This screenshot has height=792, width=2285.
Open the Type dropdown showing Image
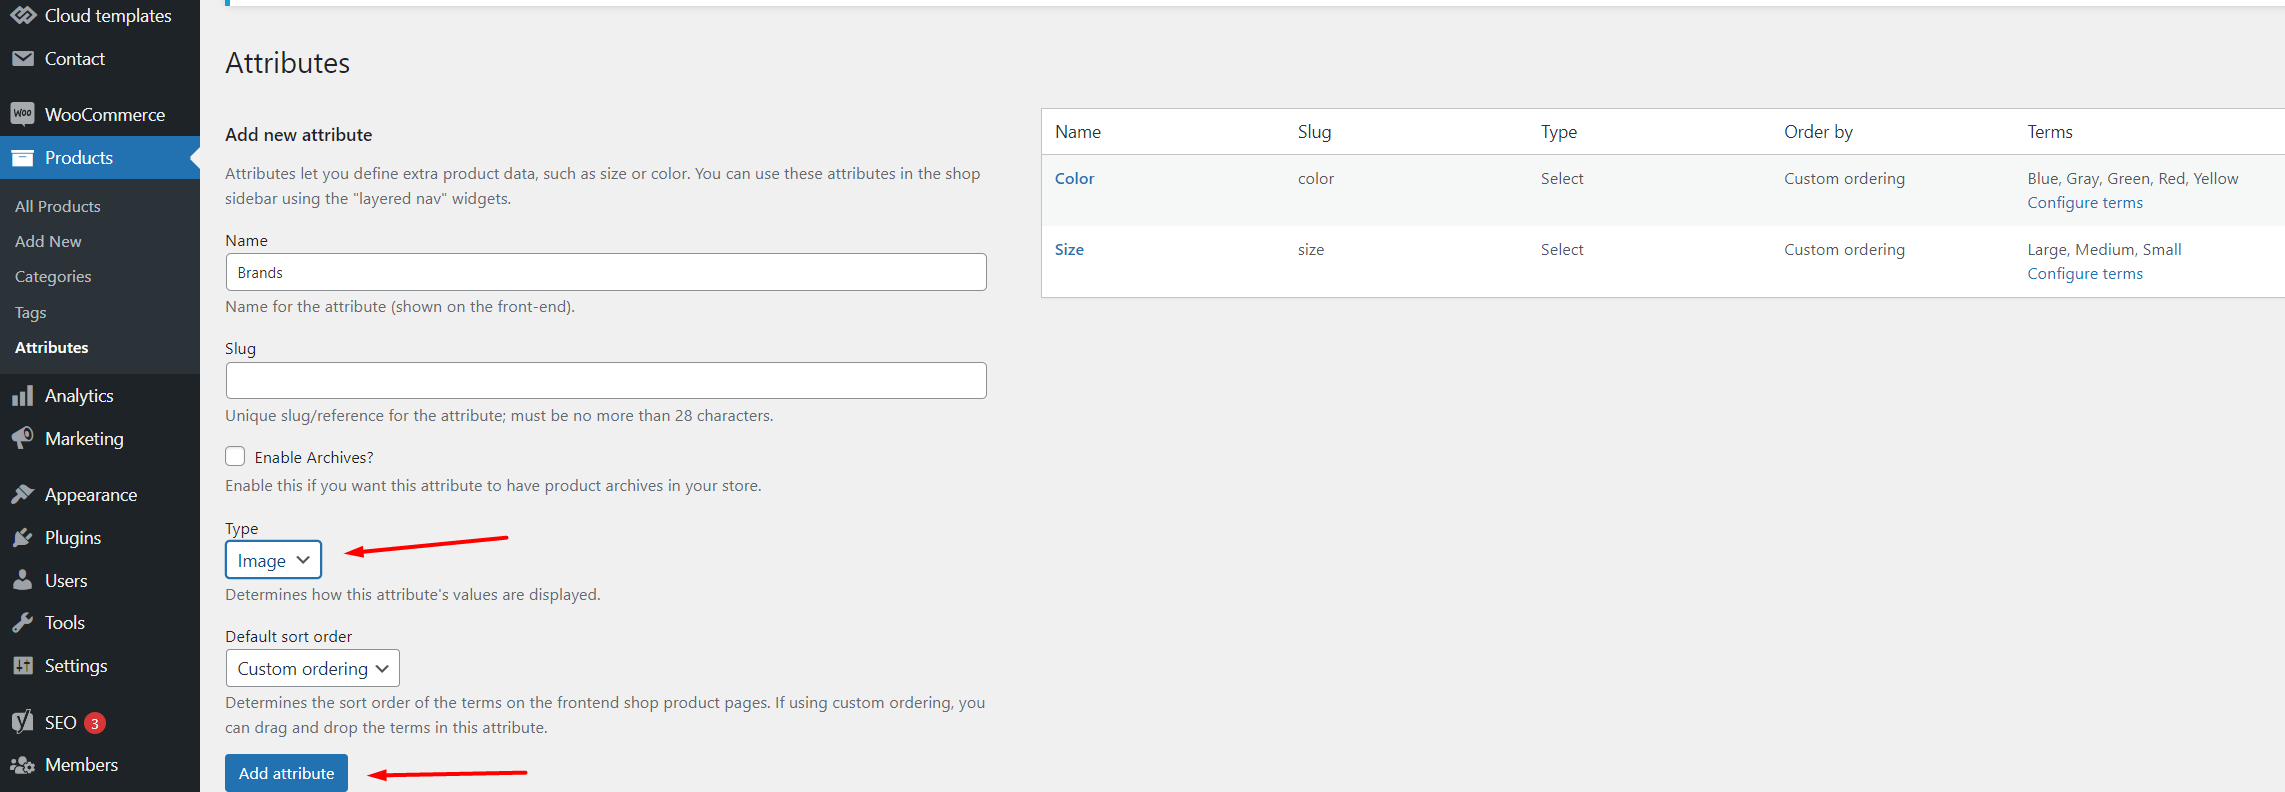(273, 560)
